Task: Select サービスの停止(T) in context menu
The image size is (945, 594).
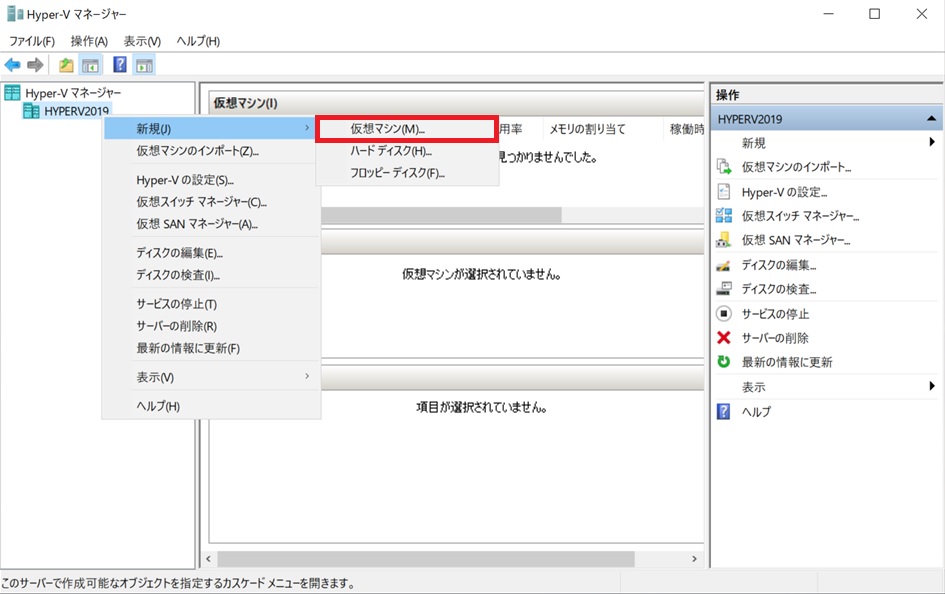Action: point(210,304)
